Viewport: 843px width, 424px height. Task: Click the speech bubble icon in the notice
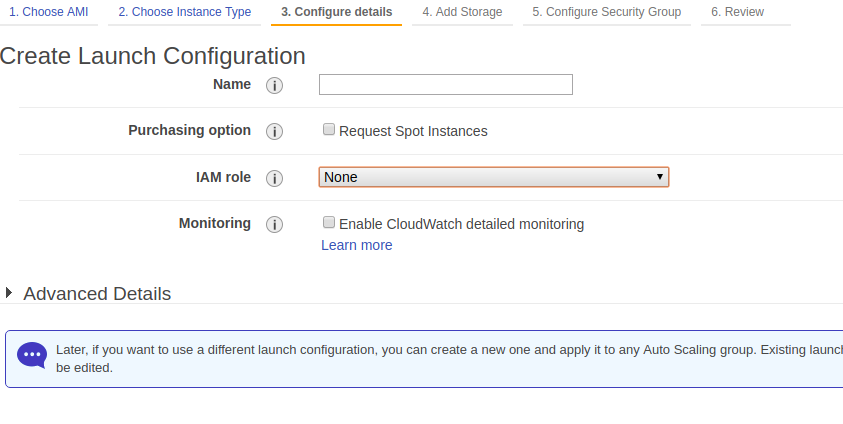pos(32,356)
